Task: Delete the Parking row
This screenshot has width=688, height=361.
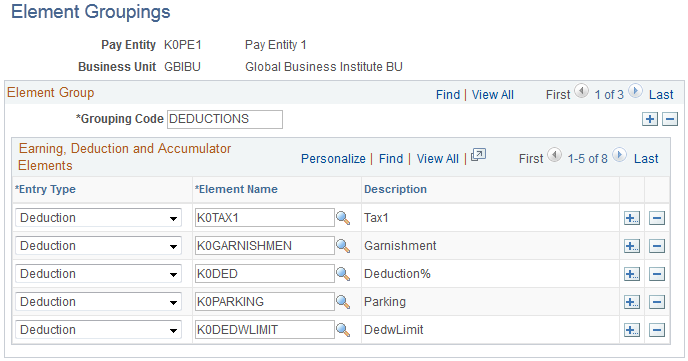Action: [657, 302]
